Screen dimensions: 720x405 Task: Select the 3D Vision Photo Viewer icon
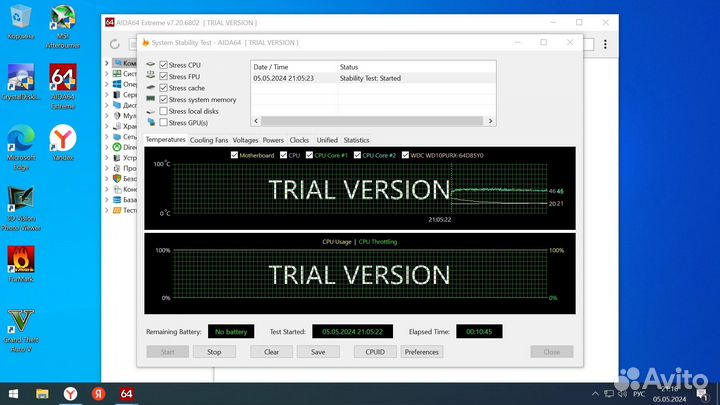(21, 208)
